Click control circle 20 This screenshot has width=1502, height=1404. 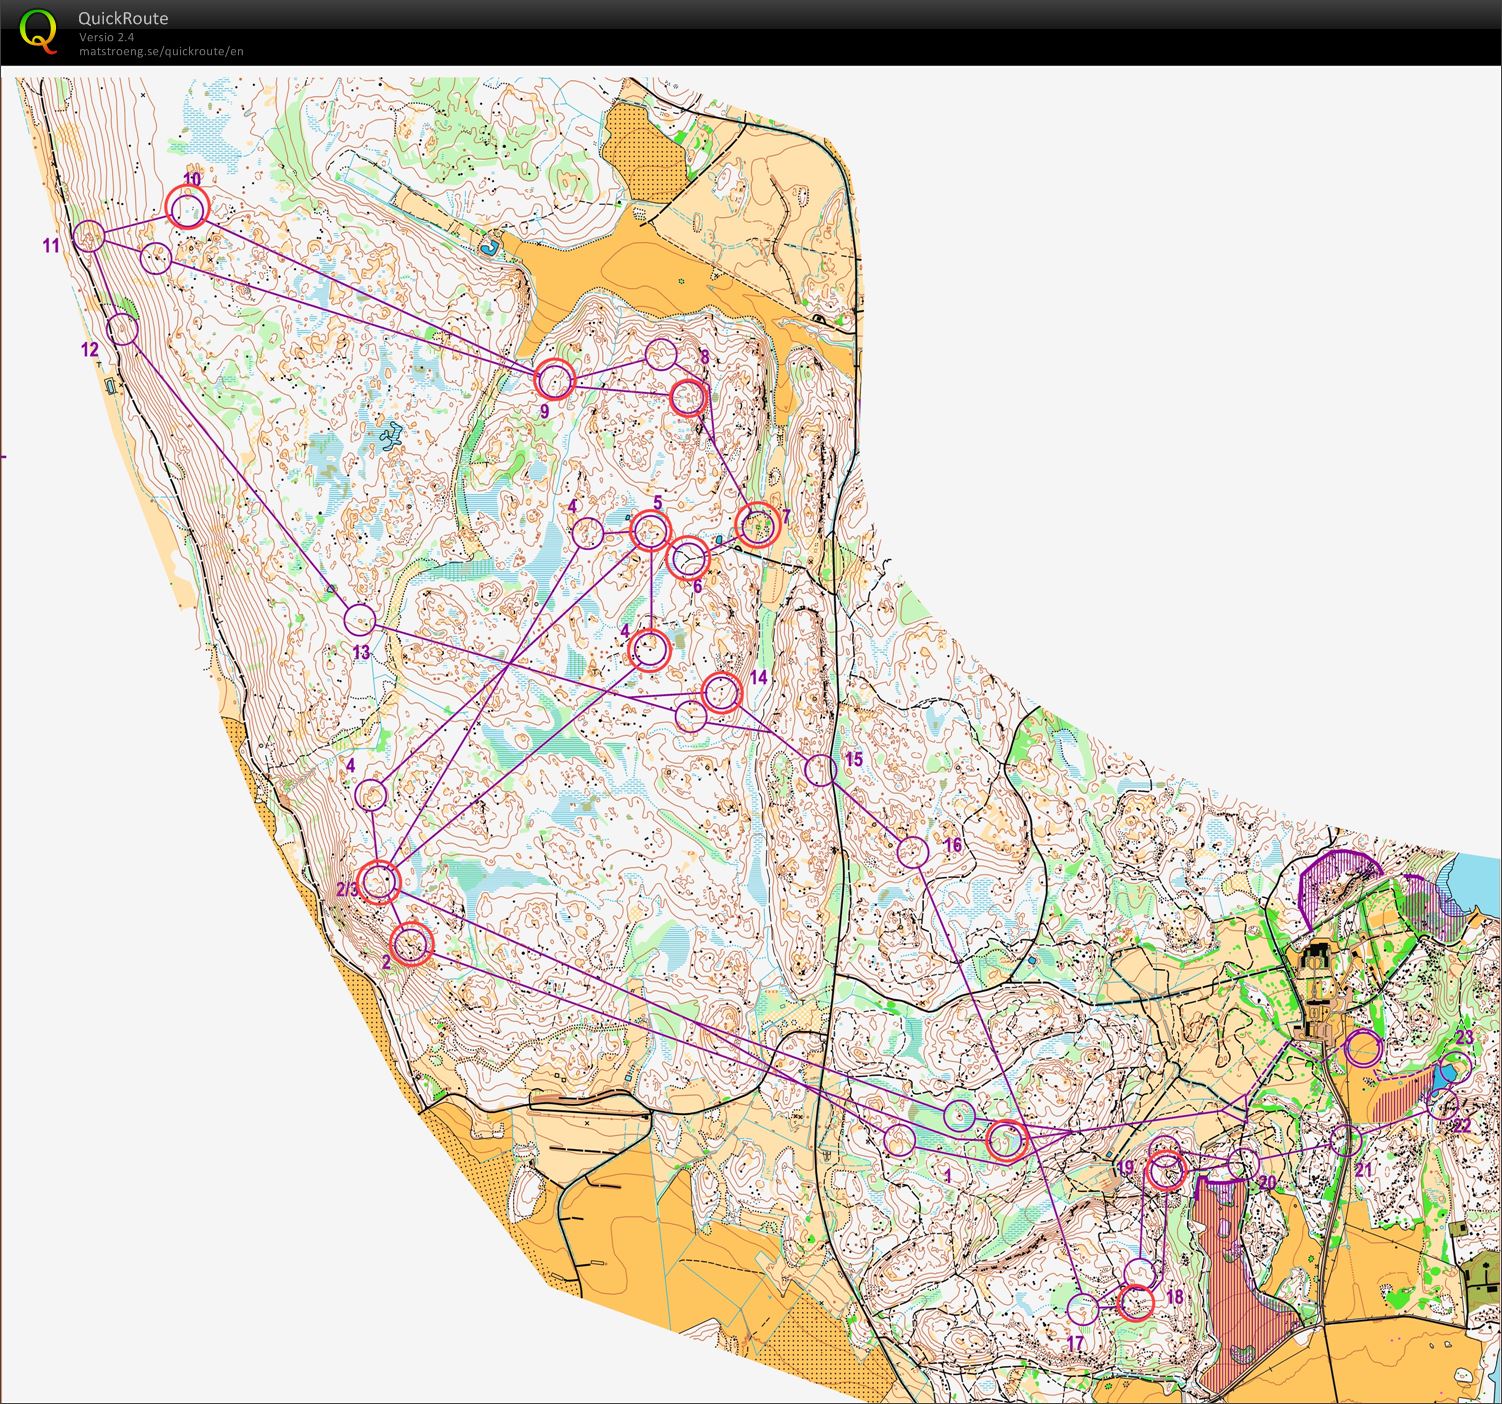click(x=1242, y=1163)
